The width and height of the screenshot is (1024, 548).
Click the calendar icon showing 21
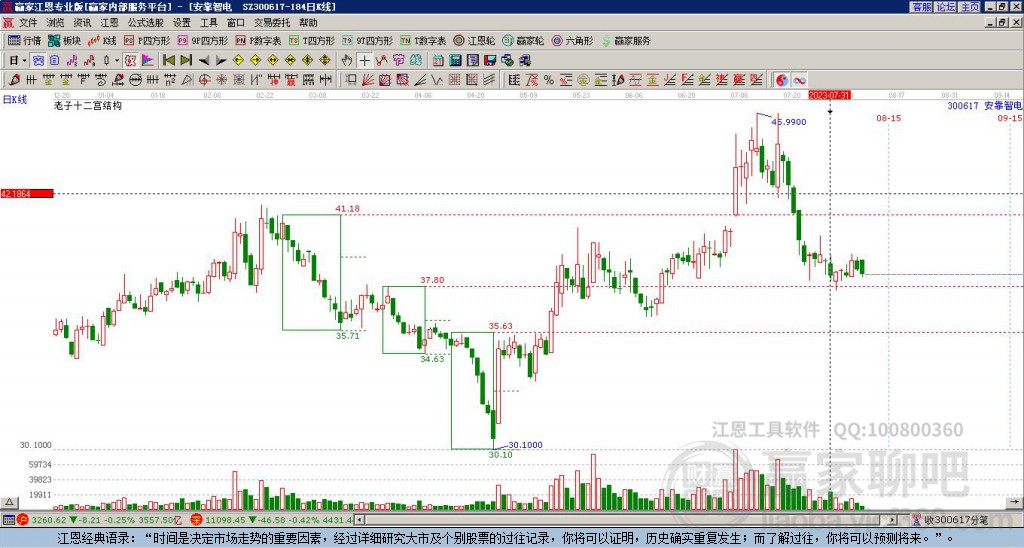(438, 61)
